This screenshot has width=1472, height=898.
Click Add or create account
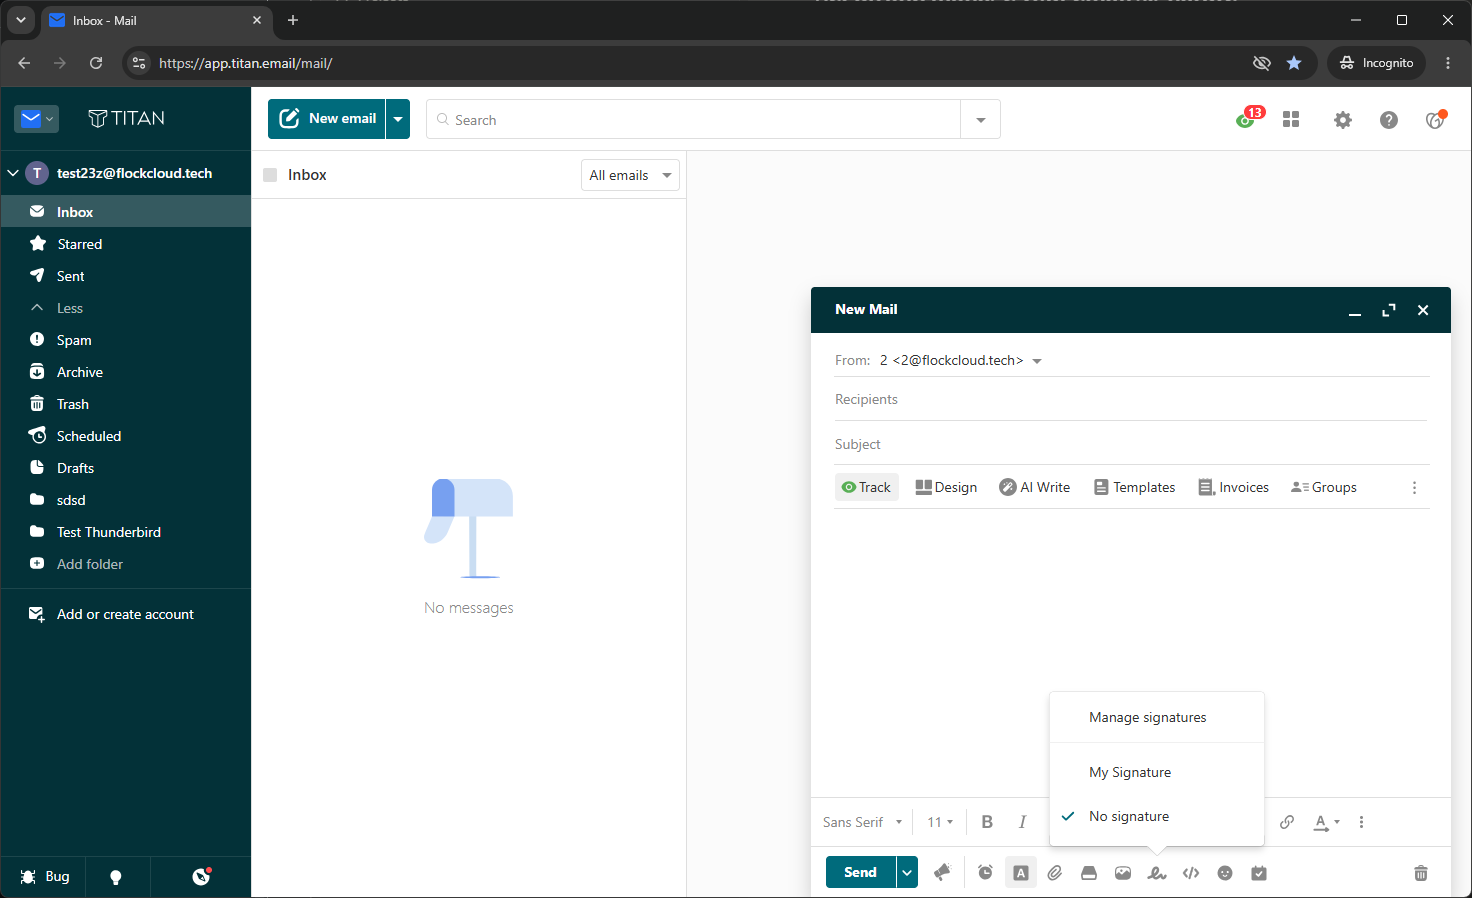125,614
